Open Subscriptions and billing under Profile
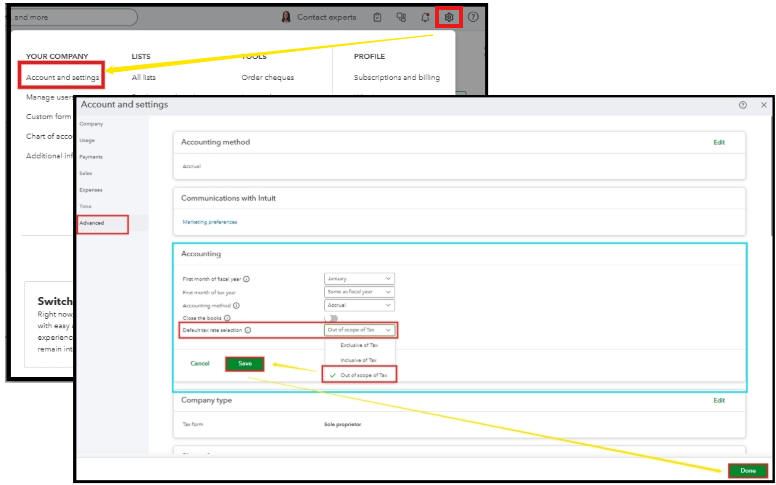 pyautogui.click(x=397, y=78)
